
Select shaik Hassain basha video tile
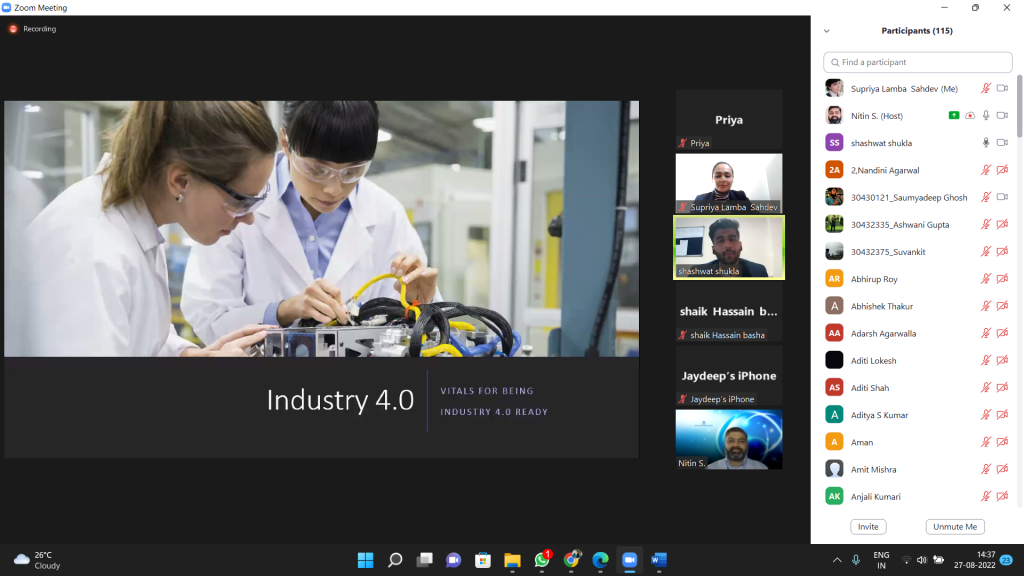point(729,312)
